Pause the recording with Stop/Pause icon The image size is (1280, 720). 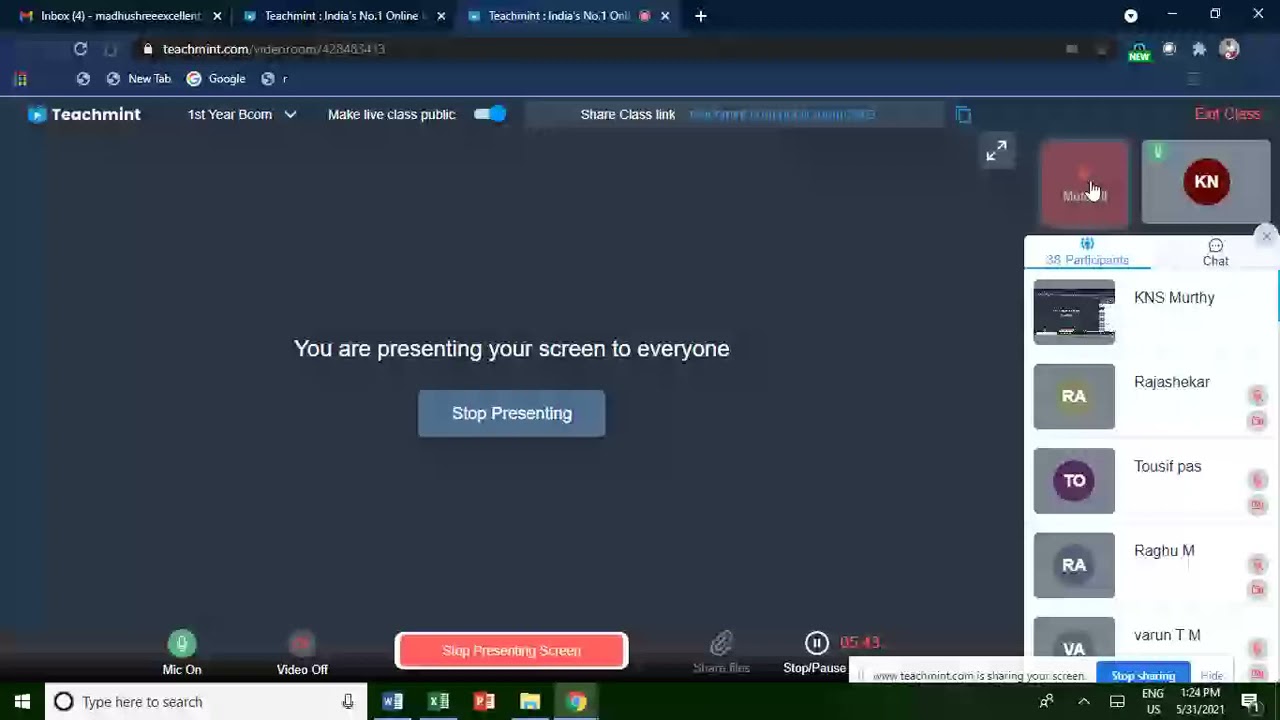pos(816,643)
